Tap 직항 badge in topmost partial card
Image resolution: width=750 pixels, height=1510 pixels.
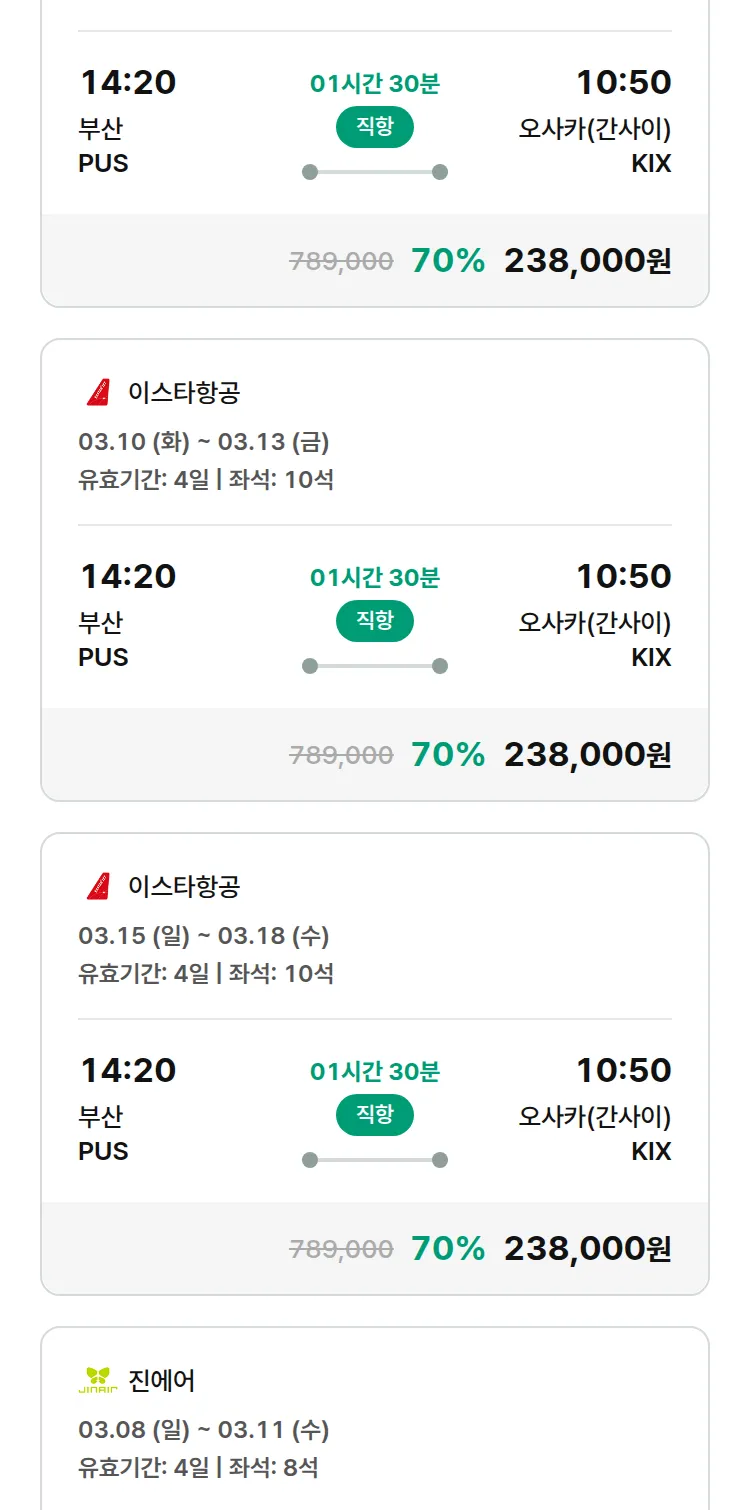coord(374,127)
